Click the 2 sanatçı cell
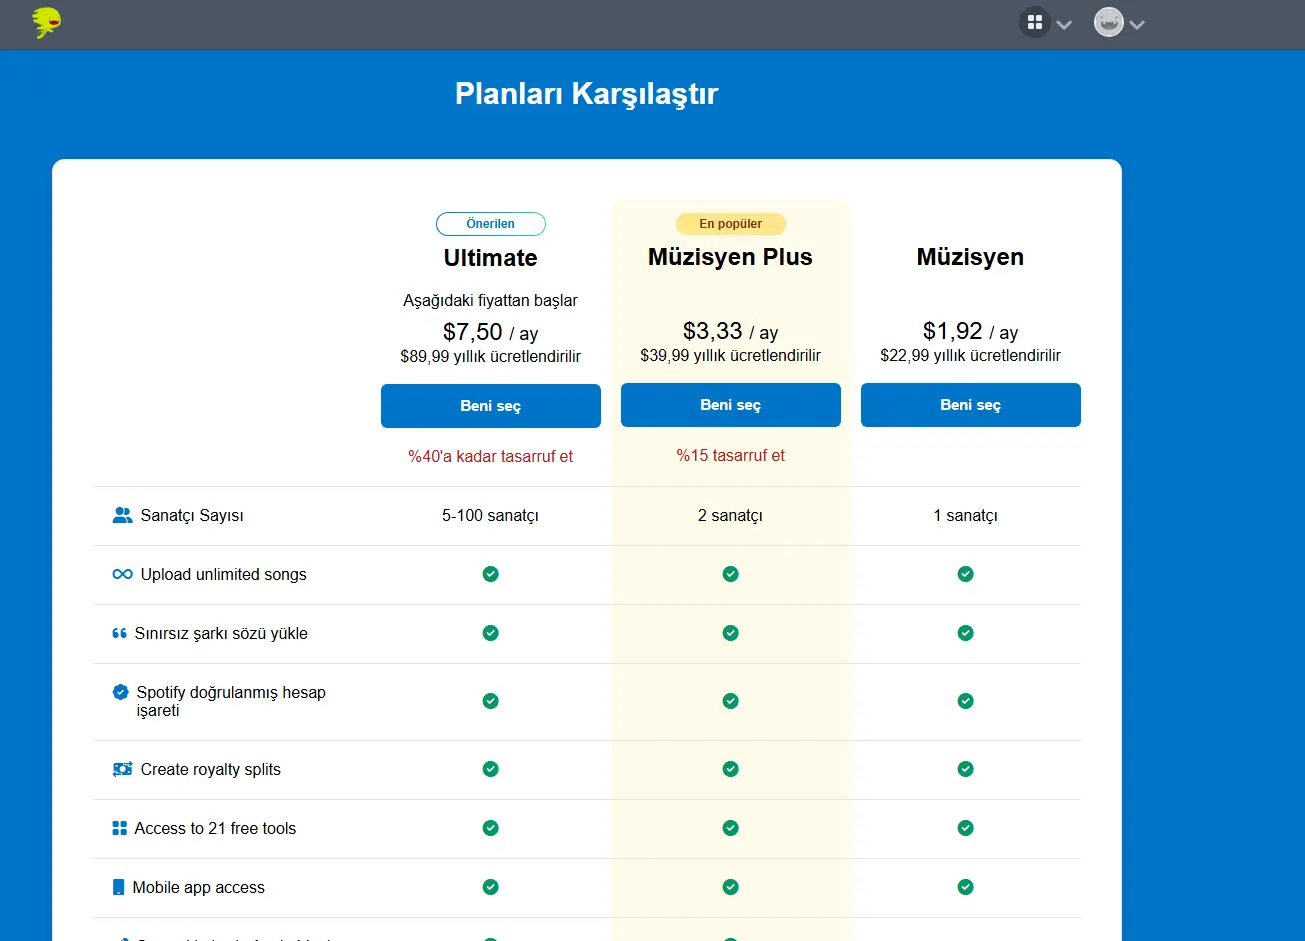 pyautogui.click(x=731, y=516)
